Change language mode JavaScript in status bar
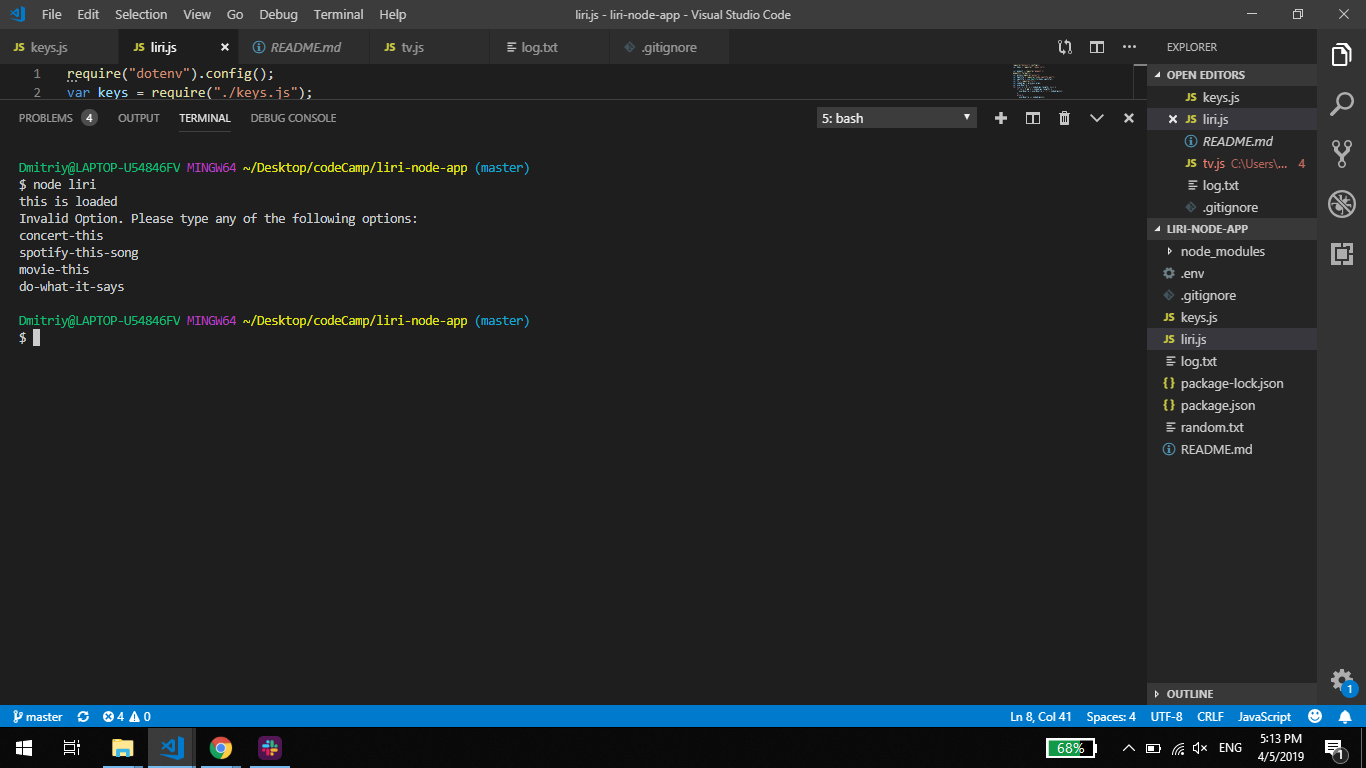 (1264, 717)
